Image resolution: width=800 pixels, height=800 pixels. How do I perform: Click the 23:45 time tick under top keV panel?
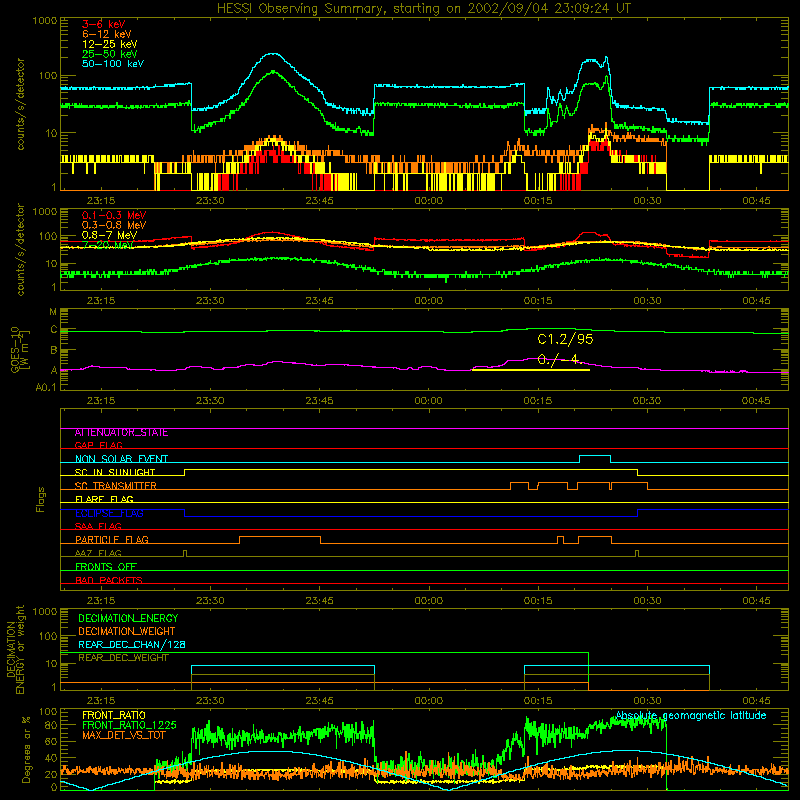(x=319, y=201)
